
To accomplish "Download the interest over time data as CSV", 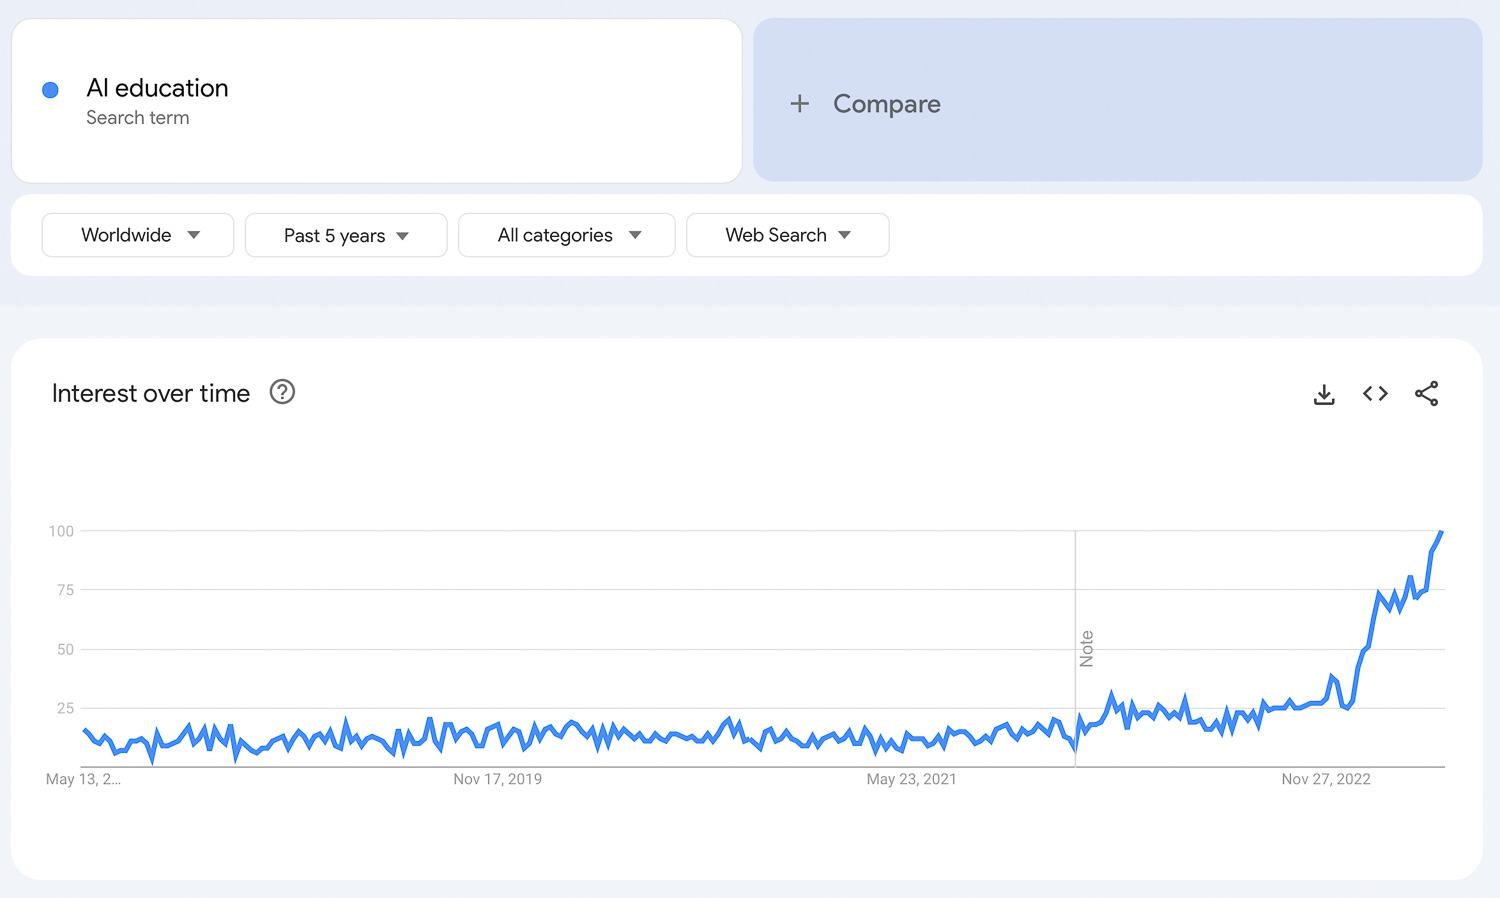I will [1324, 394].
